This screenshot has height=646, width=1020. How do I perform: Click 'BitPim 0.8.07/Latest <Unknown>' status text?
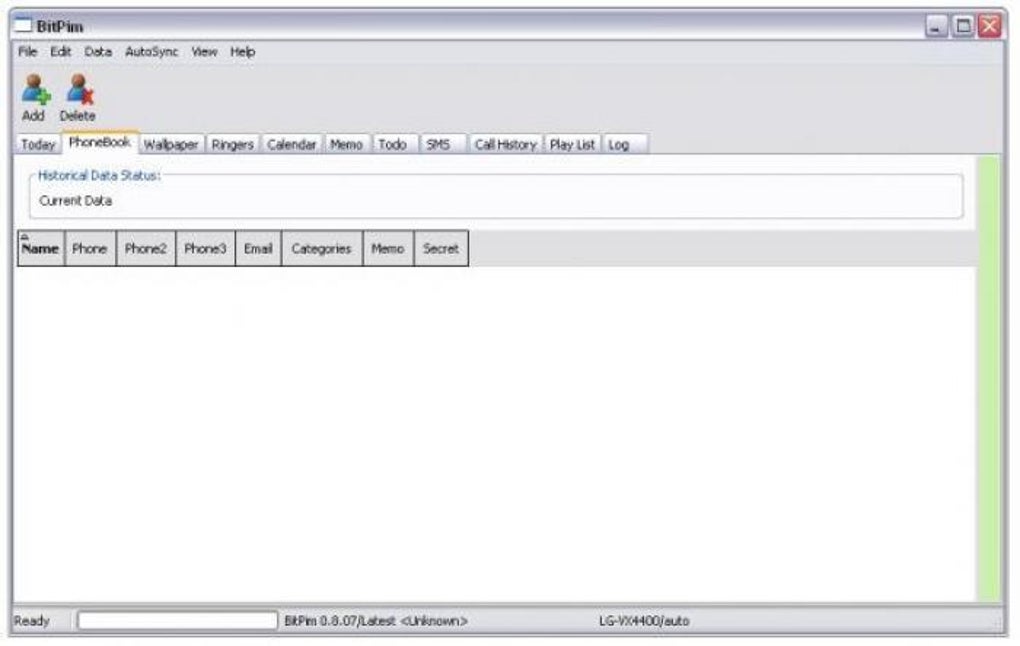point(376,621)
